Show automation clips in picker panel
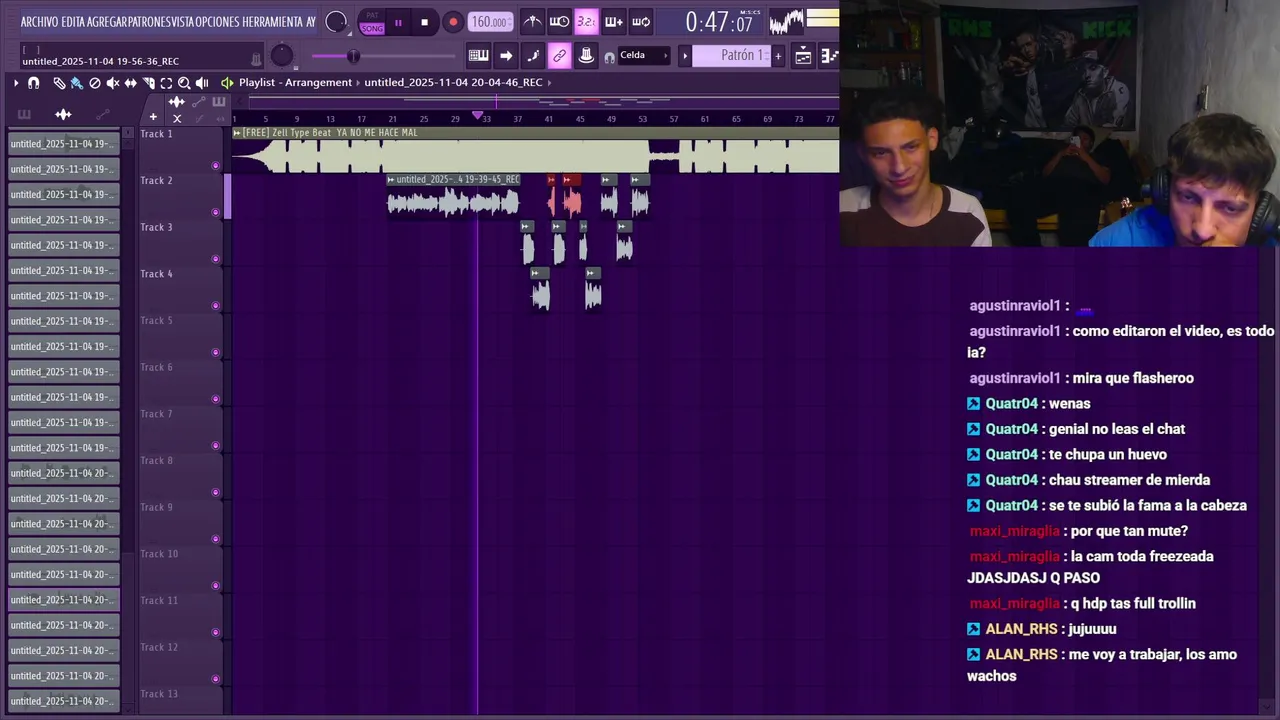1280x720 pixels. point(102,114)
